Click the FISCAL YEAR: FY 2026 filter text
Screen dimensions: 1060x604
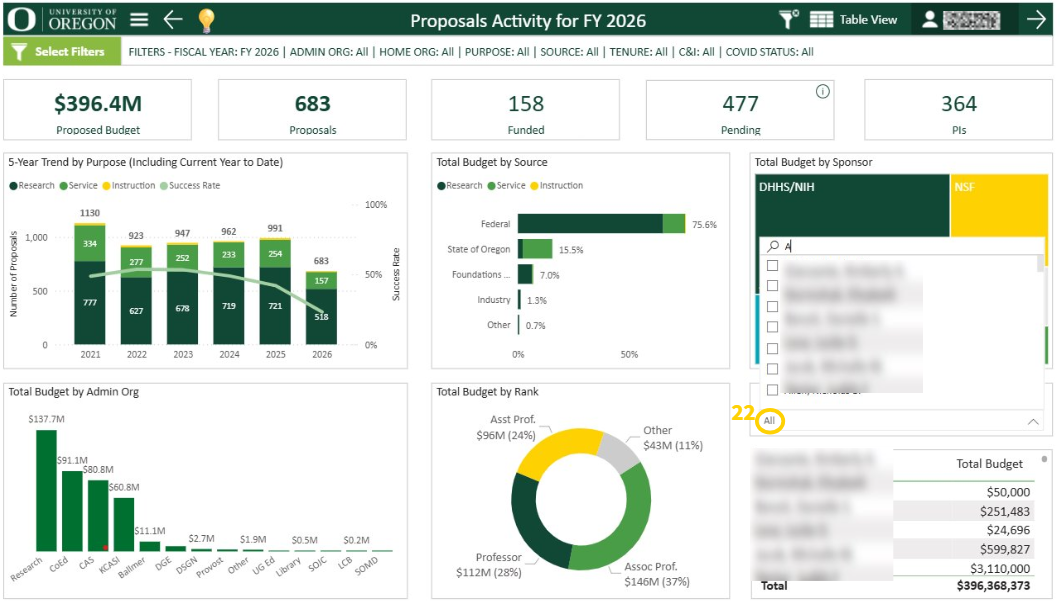point(226,52)
